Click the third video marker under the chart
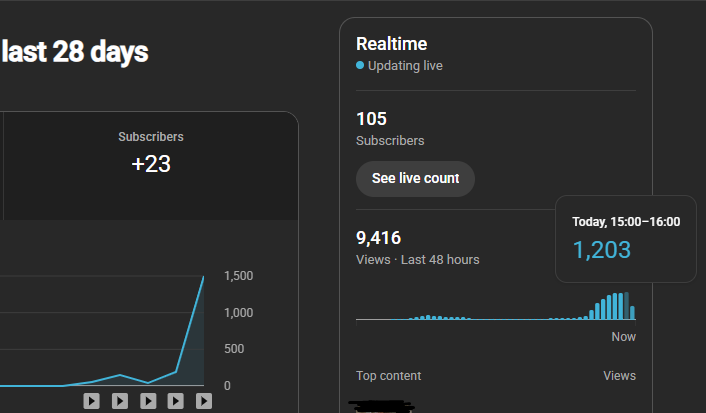Viewport: 706px width, 413px height. [x=148, y=401]
